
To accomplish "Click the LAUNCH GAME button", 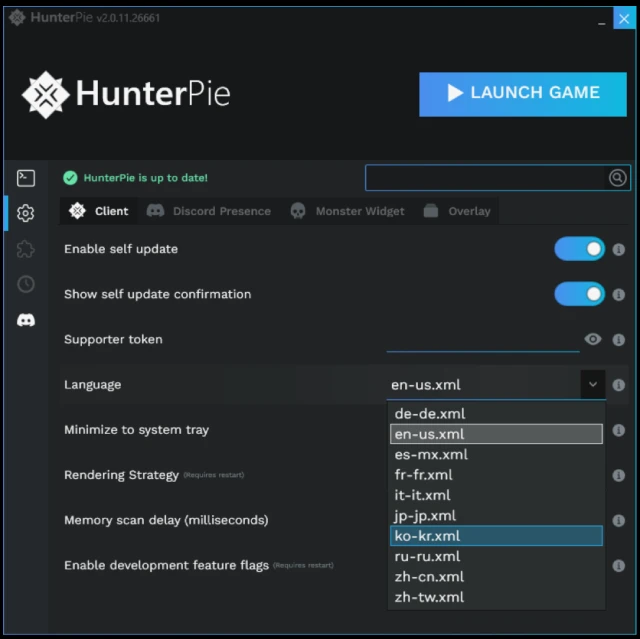I will pos(523,94).
